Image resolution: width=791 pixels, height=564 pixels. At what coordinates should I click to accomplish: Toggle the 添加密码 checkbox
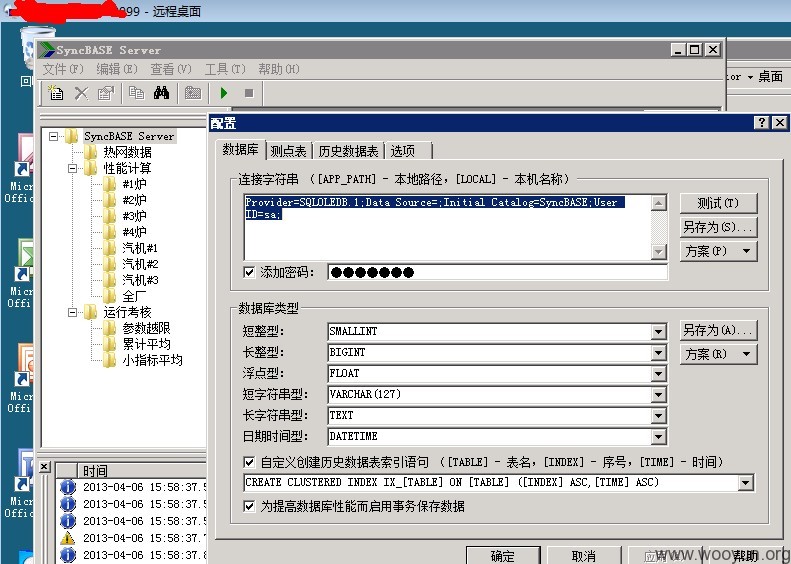point(249,272)
